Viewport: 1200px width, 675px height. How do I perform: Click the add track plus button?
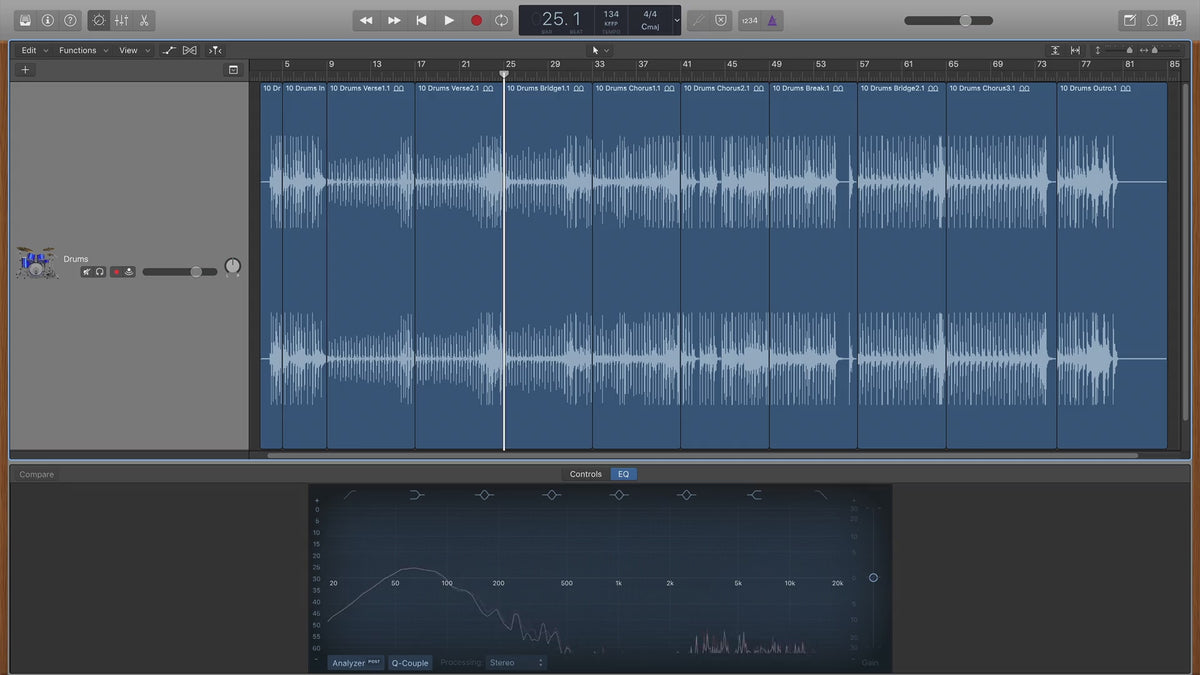pyautogui.click(x=25, y=70)
